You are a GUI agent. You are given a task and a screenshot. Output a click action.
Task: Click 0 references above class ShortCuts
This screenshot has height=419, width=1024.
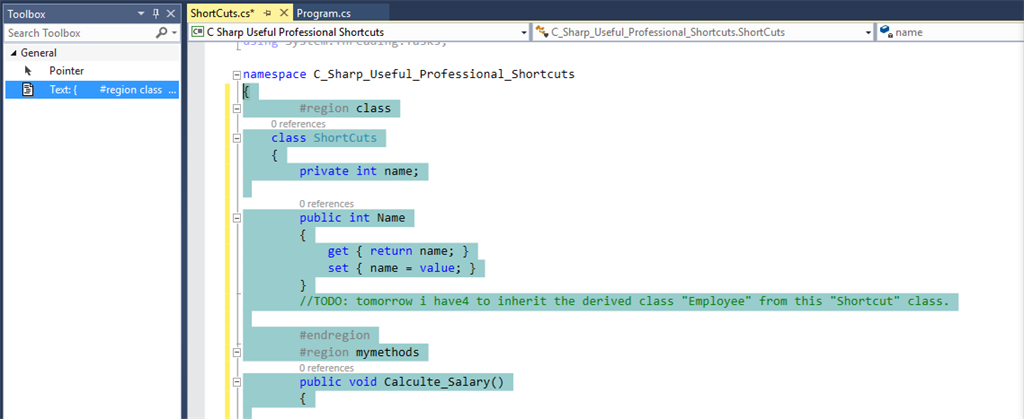tap(298, 123)
